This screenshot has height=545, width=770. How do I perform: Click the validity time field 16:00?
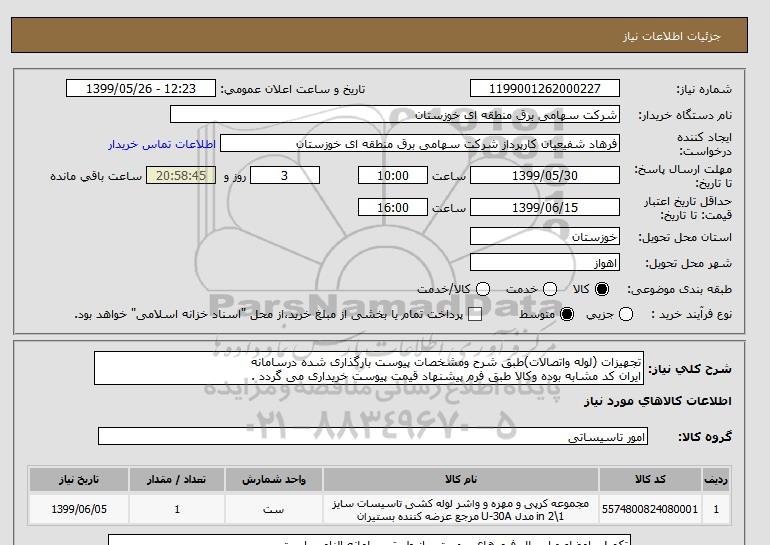(x=393, y=207)
